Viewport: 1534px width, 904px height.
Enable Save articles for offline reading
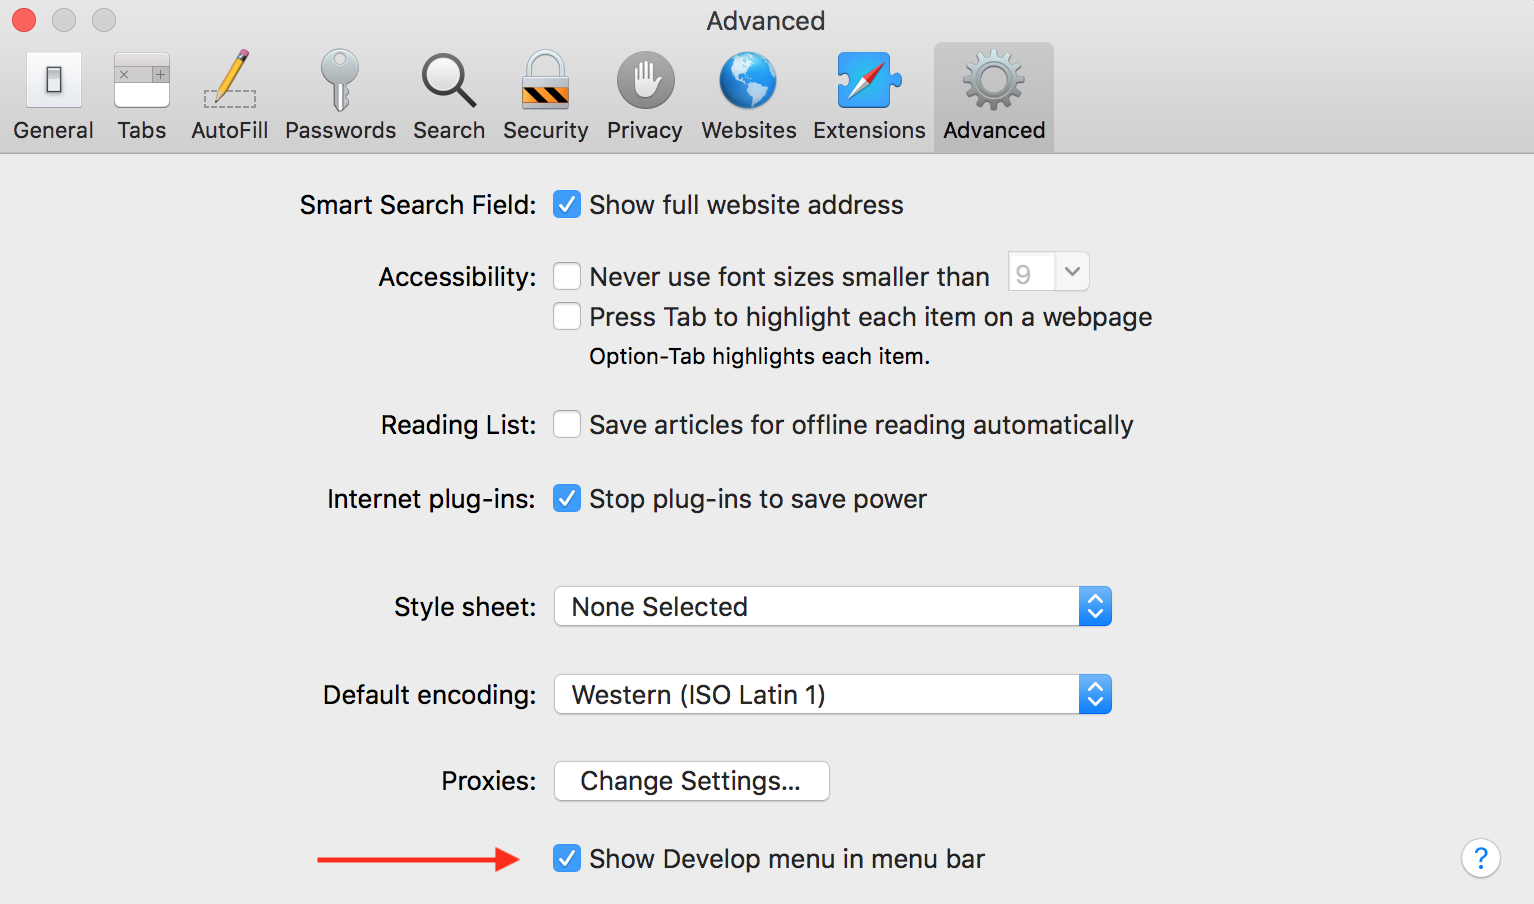click(x=567, y=425)
